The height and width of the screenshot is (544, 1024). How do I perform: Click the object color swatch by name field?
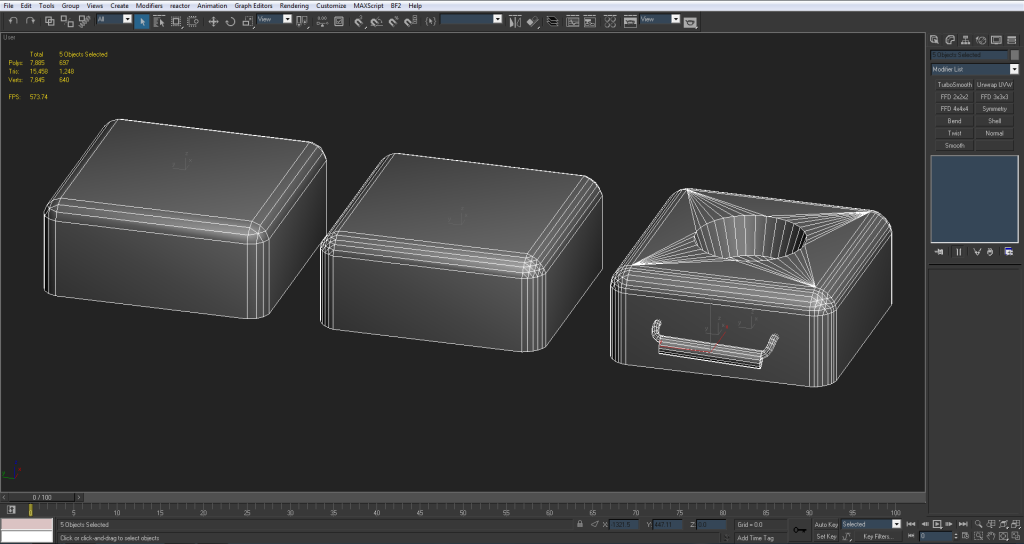coord(1015,55)
